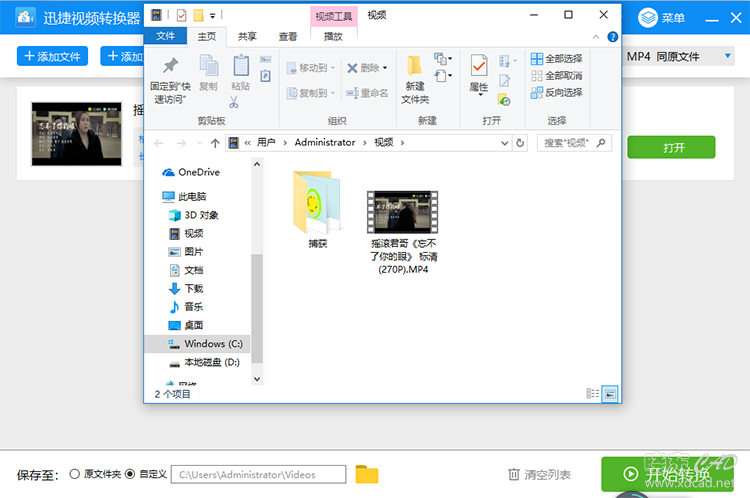This screenshot has height=498, width=750.
Task: Click the 迅捷视频转换器 app logo
Action: [25, 18]
